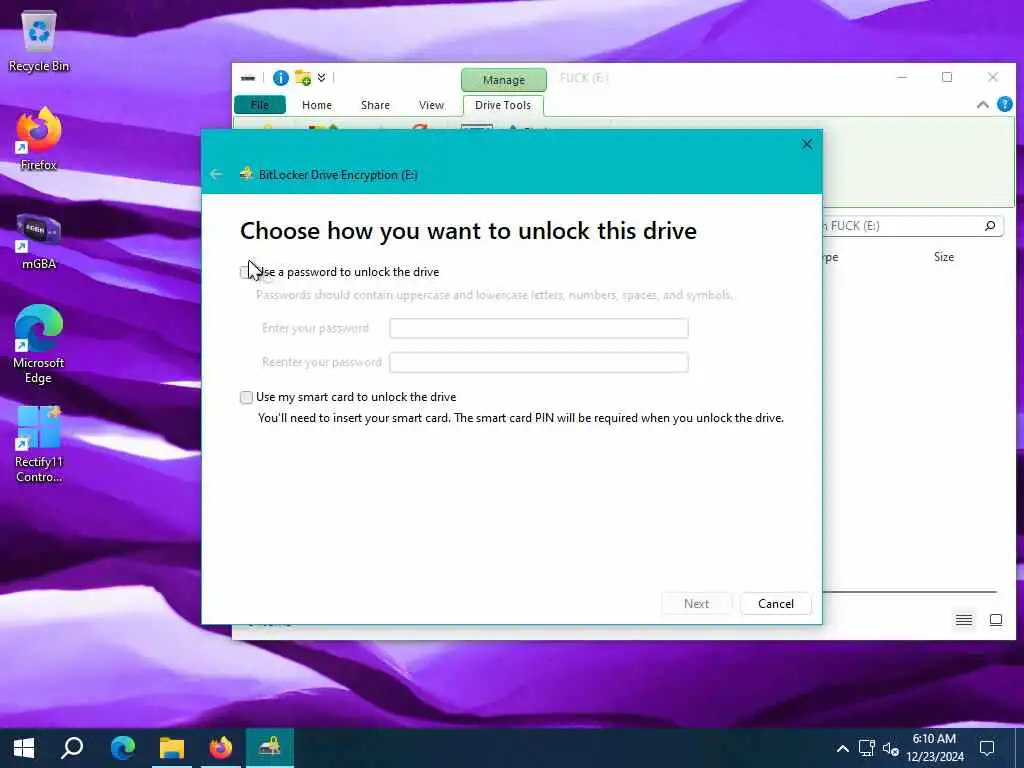The height and width of the screenshot is (768, 1024).
Task: Collapse the Explorer ribbon with the chevron
Action: click(982, 104)
